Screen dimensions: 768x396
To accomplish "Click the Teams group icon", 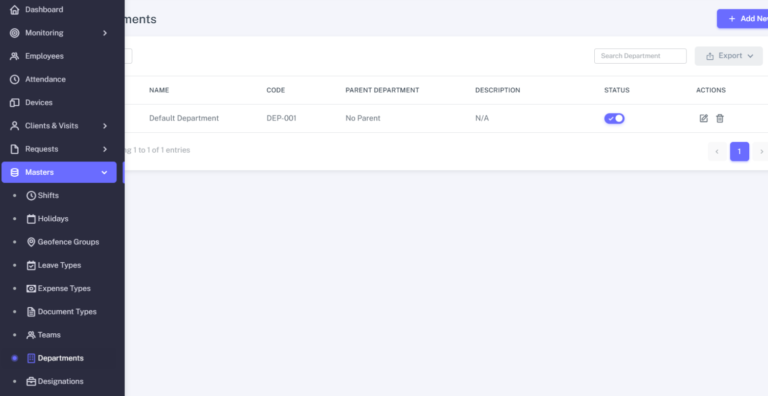I will pos(31,335).
